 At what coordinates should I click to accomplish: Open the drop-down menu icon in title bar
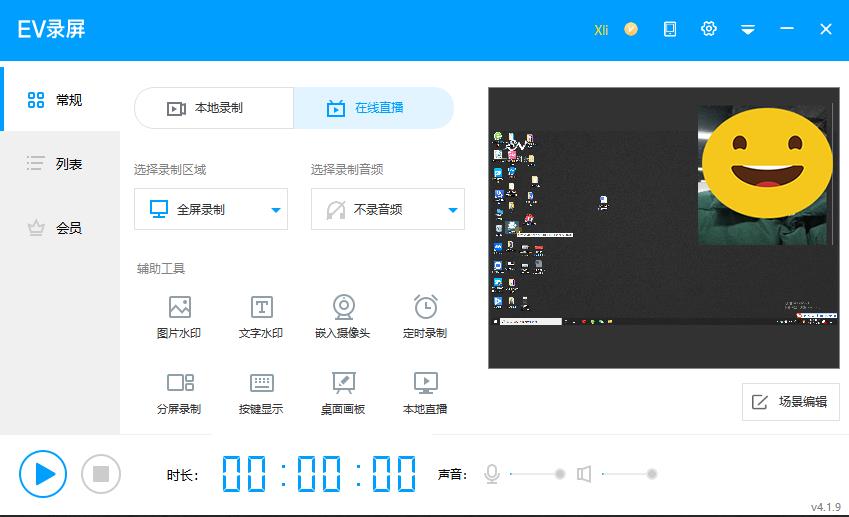(x=748, y=30)
